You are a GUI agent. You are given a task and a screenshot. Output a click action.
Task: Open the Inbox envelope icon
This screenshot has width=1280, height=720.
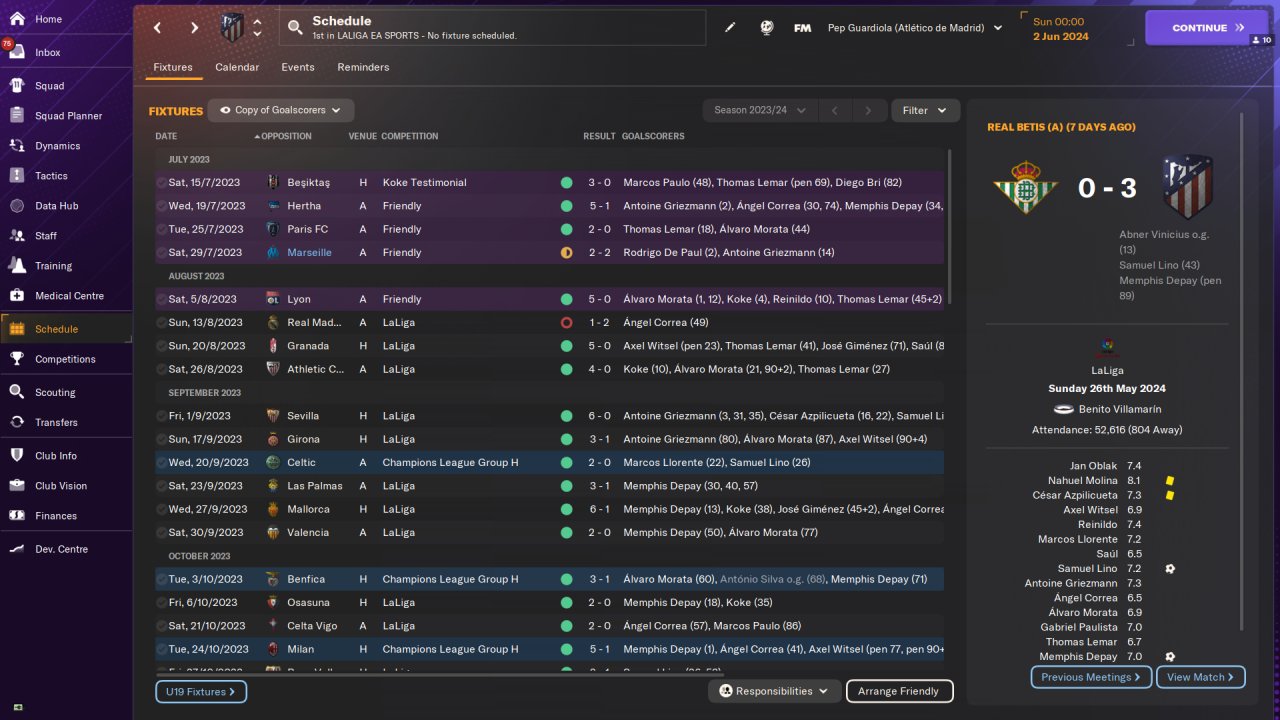click(x=17, y=52)
